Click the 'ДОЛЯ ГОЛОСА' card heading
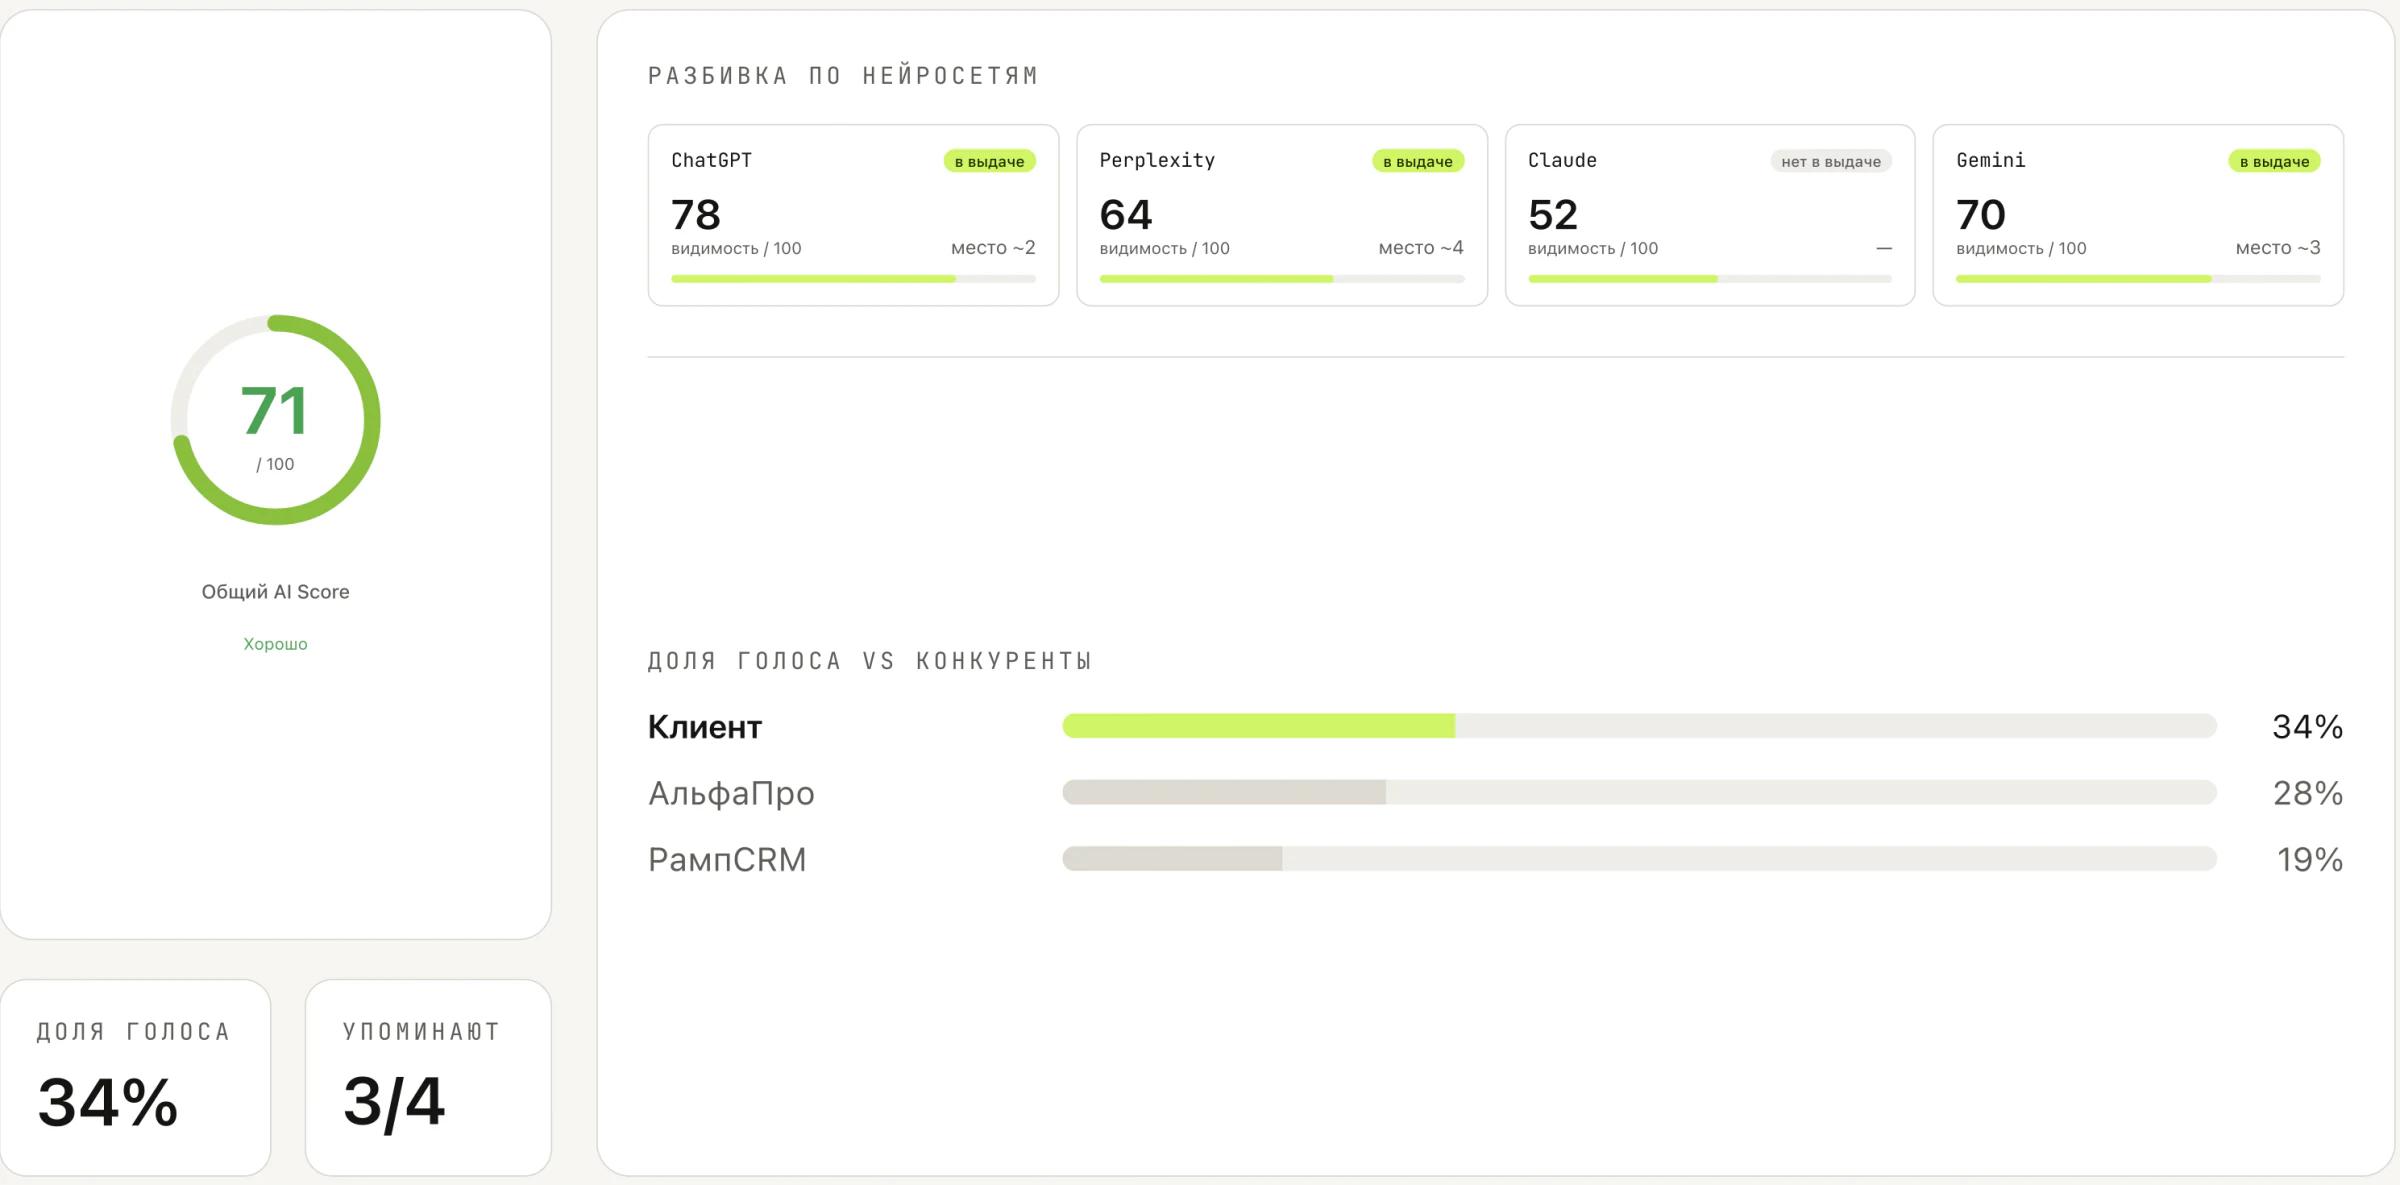2400x1185 pixels. (x=134, y=1032)
